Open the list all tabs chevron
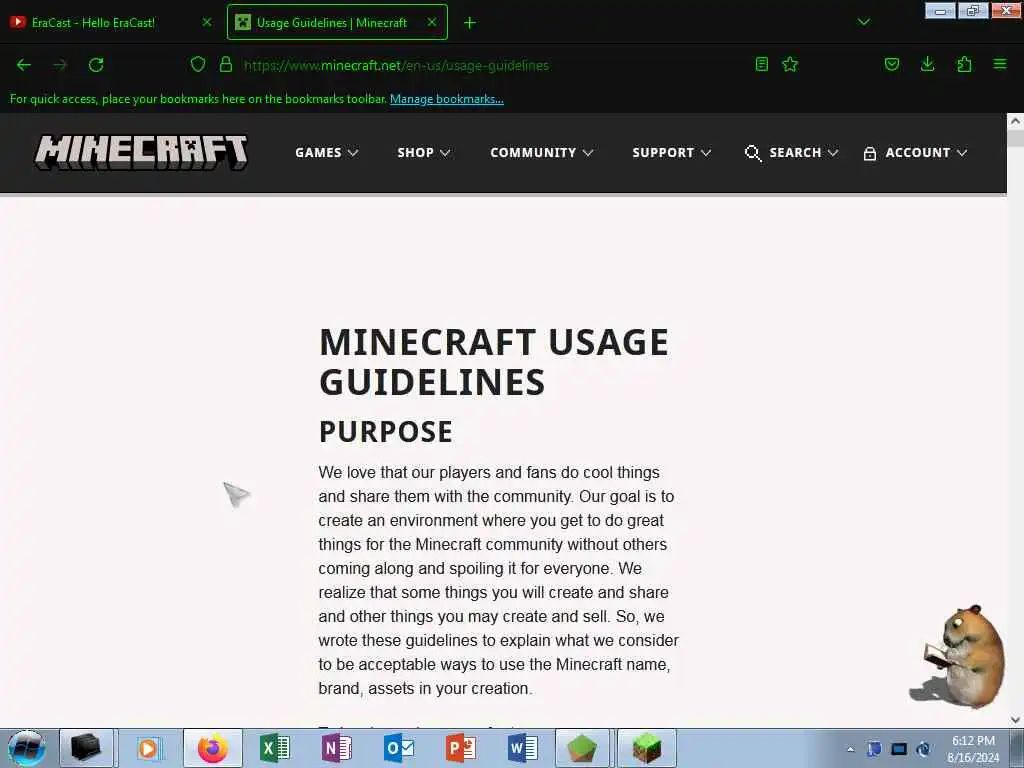This screenshot has width=1024, height=768. [863, 22]
